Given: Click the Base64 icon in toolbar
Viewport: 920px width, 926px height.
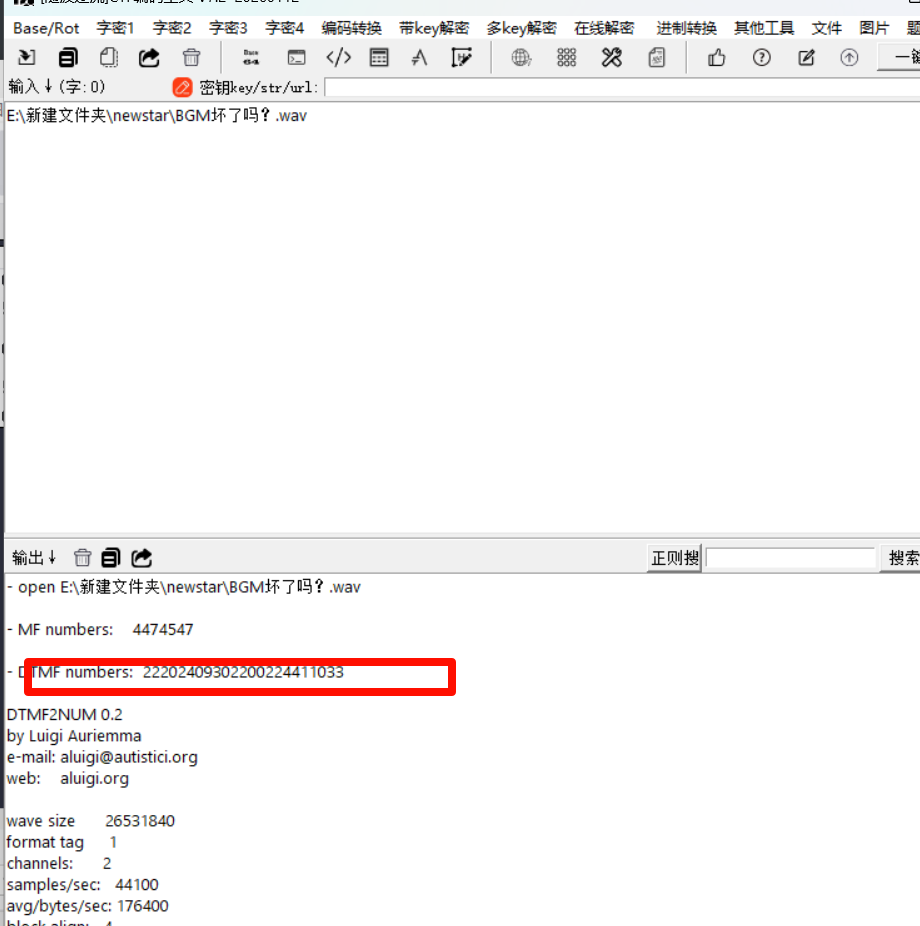Looking at the screenshot, I should 251,58.
